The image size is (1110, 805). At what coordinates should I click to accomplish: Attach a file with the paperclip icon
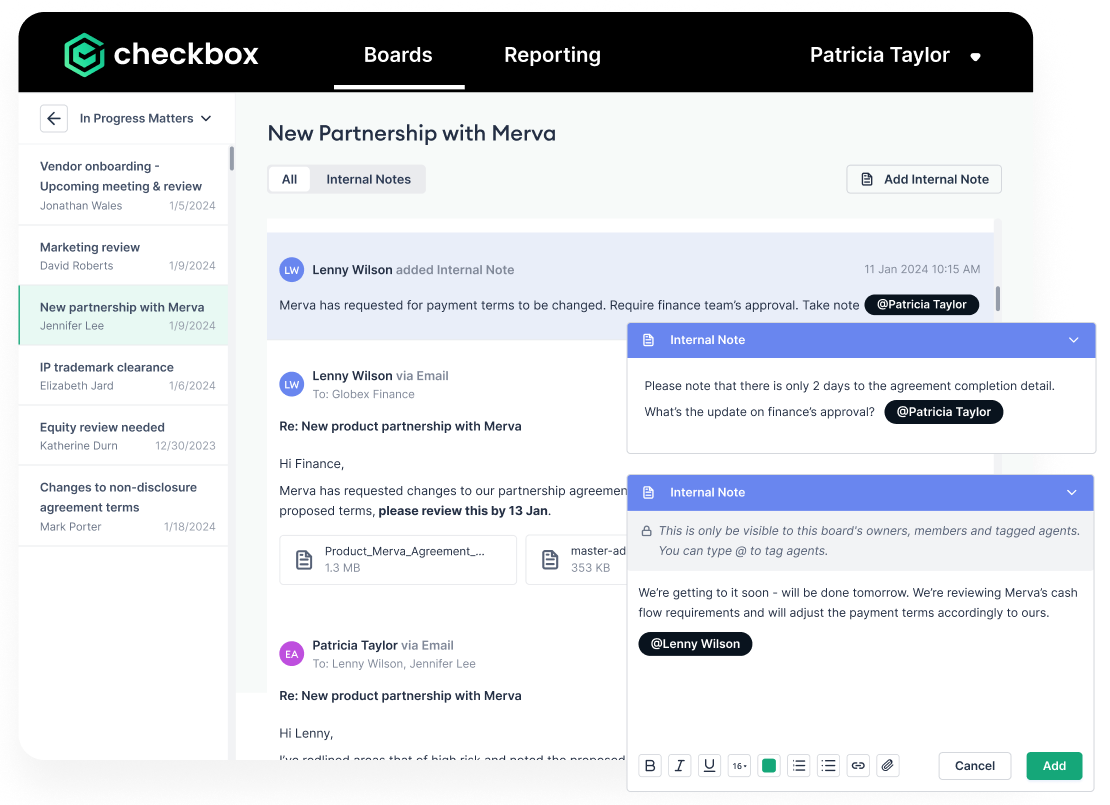coord(888,765)
